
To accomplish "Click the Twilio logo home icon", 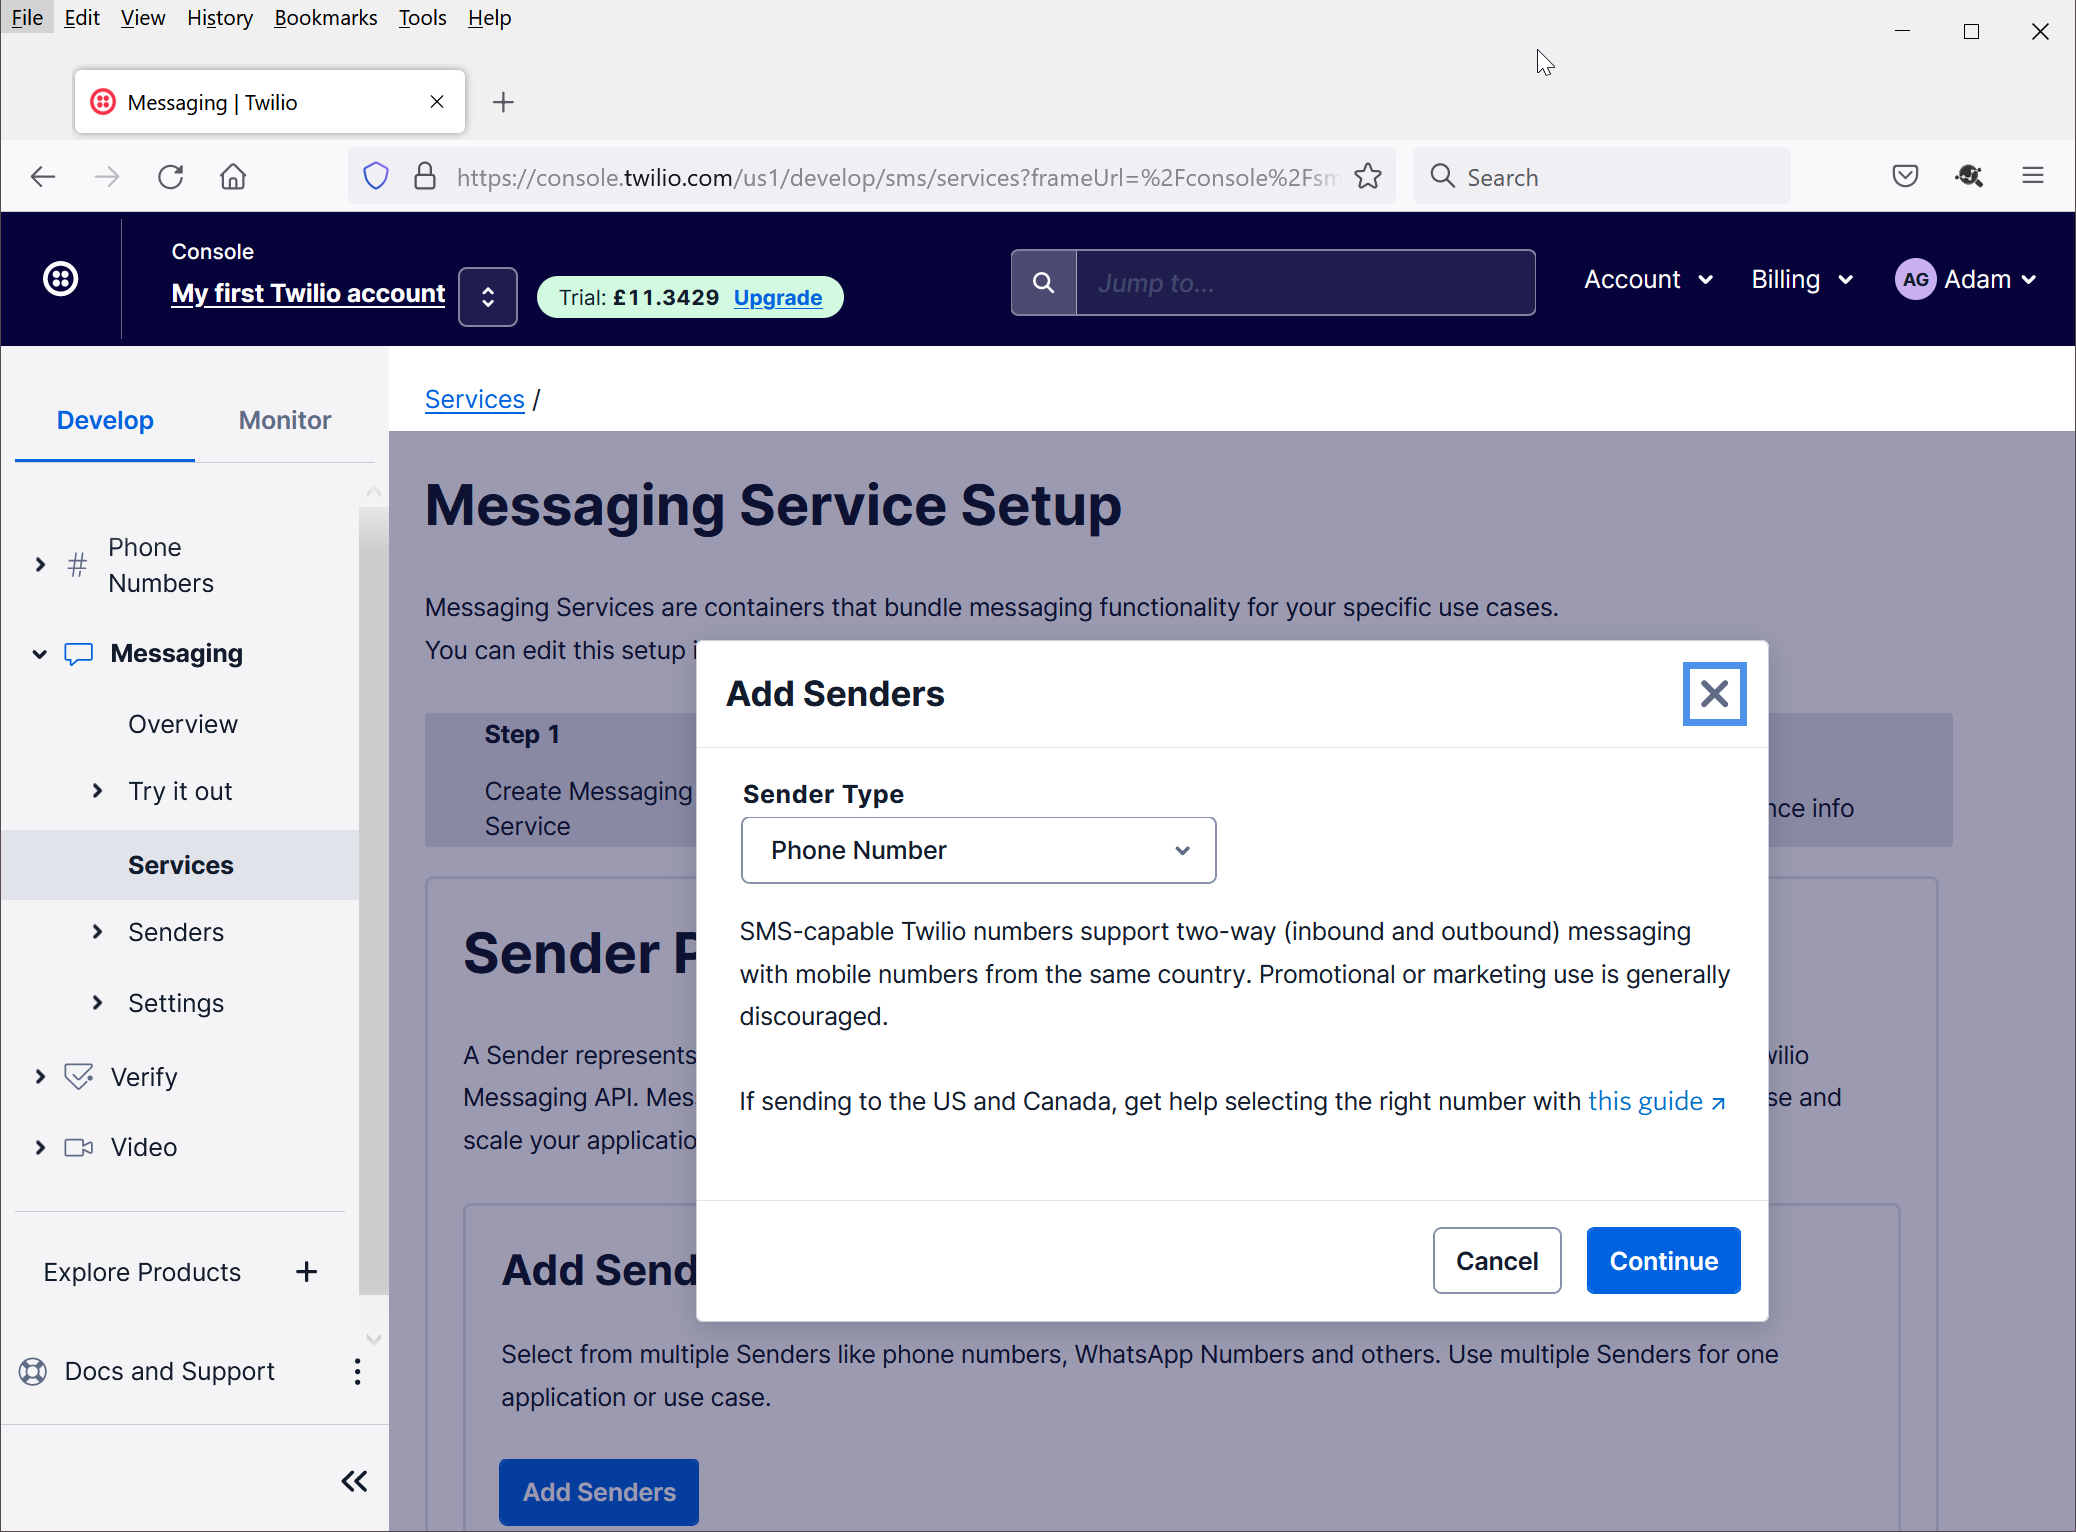I will pos(61,279).
